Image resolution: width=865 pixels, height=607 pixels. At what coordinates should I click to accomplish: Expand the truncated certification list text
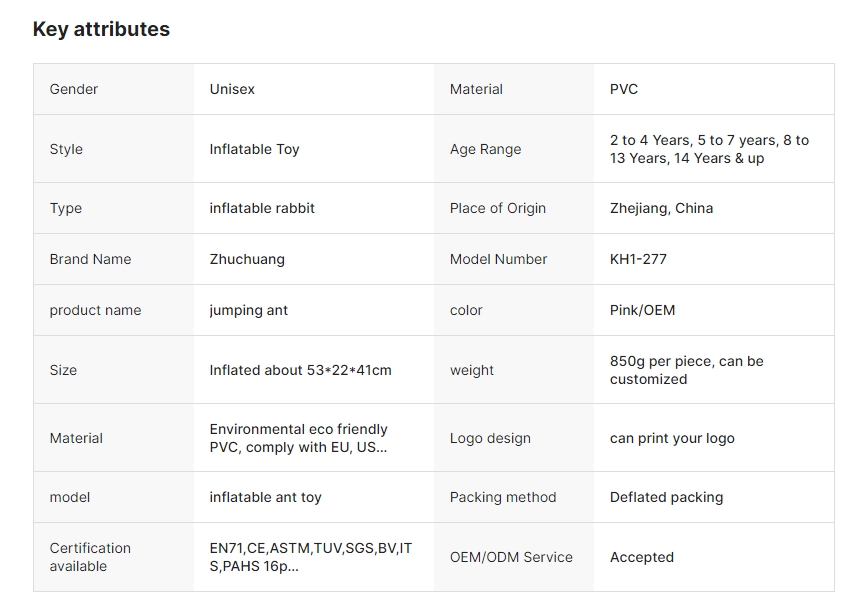point(310,557)
